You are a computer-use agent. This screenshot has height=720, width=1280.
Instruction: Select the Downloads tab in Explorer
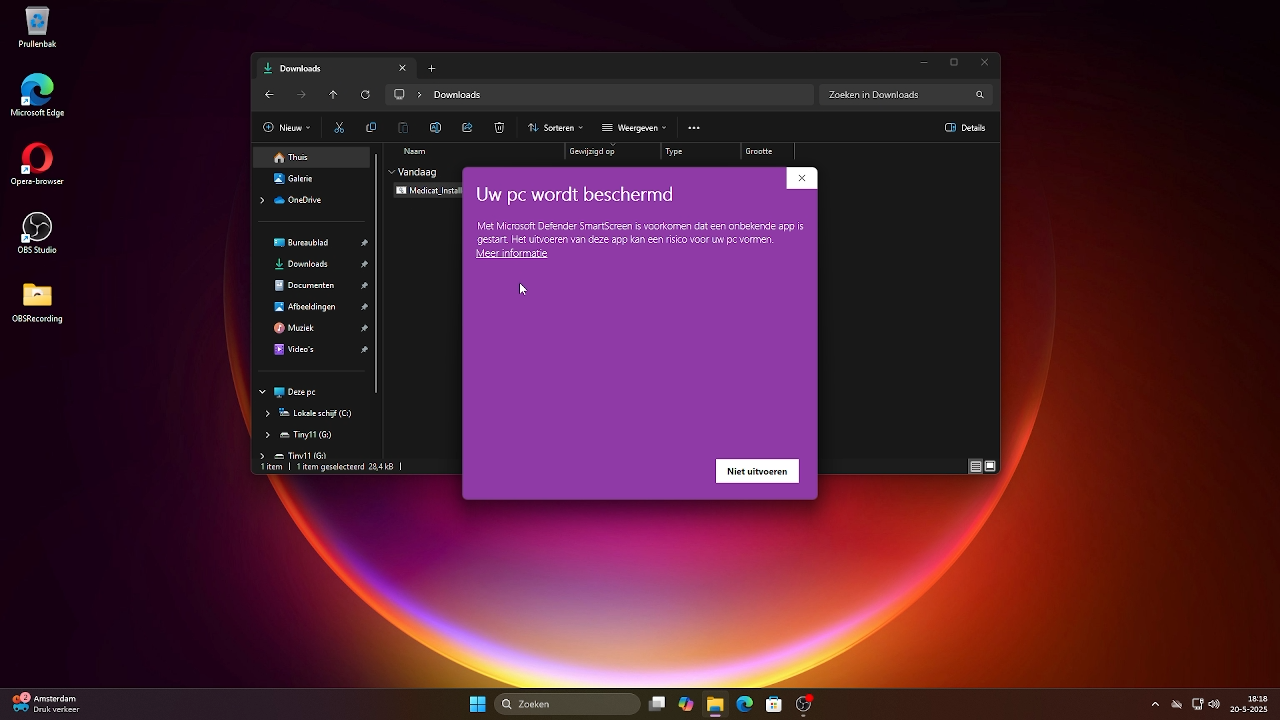[335, 68]
